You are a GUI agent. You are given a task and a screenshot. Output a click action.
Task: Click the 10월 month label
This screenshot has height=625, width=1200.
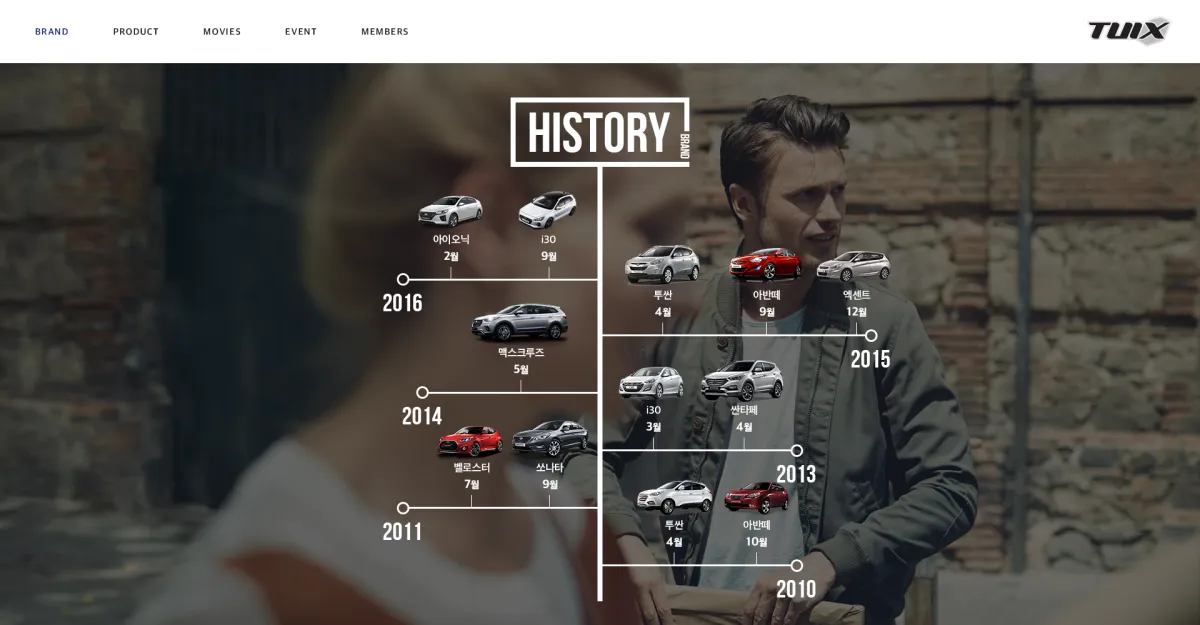(756, 542)
